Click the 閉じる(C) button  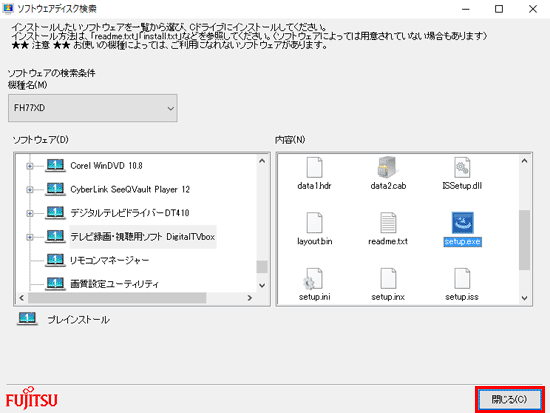[x=509, y=399]
